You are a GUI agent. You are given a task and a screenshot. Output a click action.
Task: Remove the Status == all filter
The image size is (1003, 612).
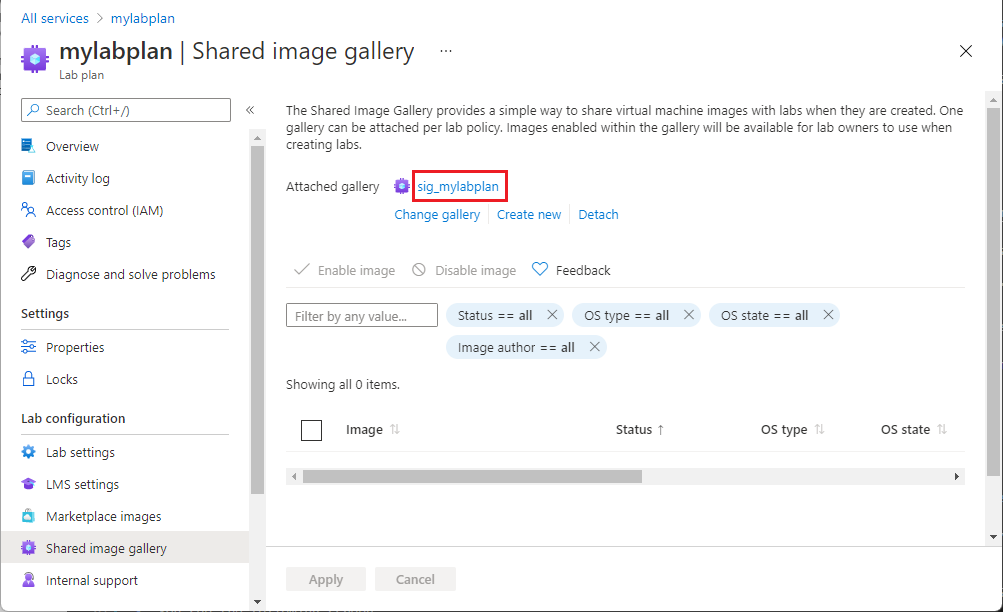pos(552,315)
